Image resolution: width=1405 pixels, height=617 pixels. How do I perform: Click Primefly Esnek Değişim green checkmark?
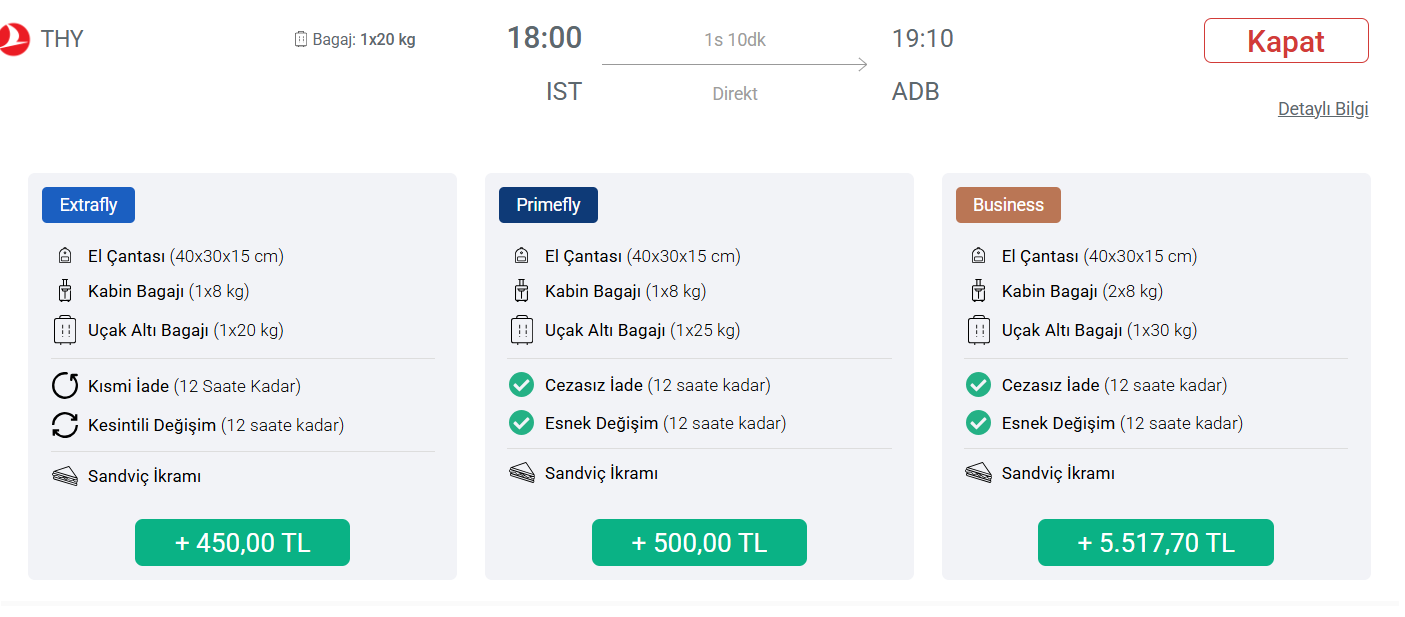click(x=521, y=423)
